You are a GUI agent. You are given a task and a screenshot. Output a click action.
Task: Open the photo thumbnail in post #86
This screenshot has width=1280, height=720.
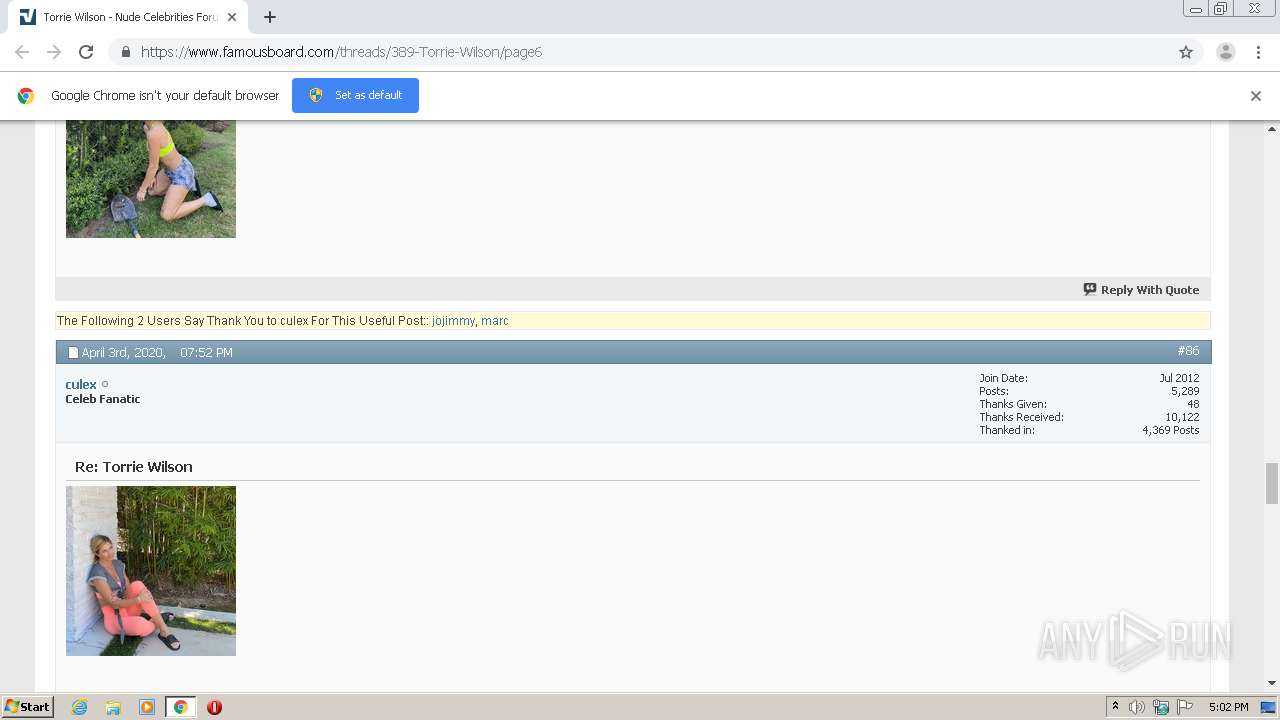click(x=151, y=571)
